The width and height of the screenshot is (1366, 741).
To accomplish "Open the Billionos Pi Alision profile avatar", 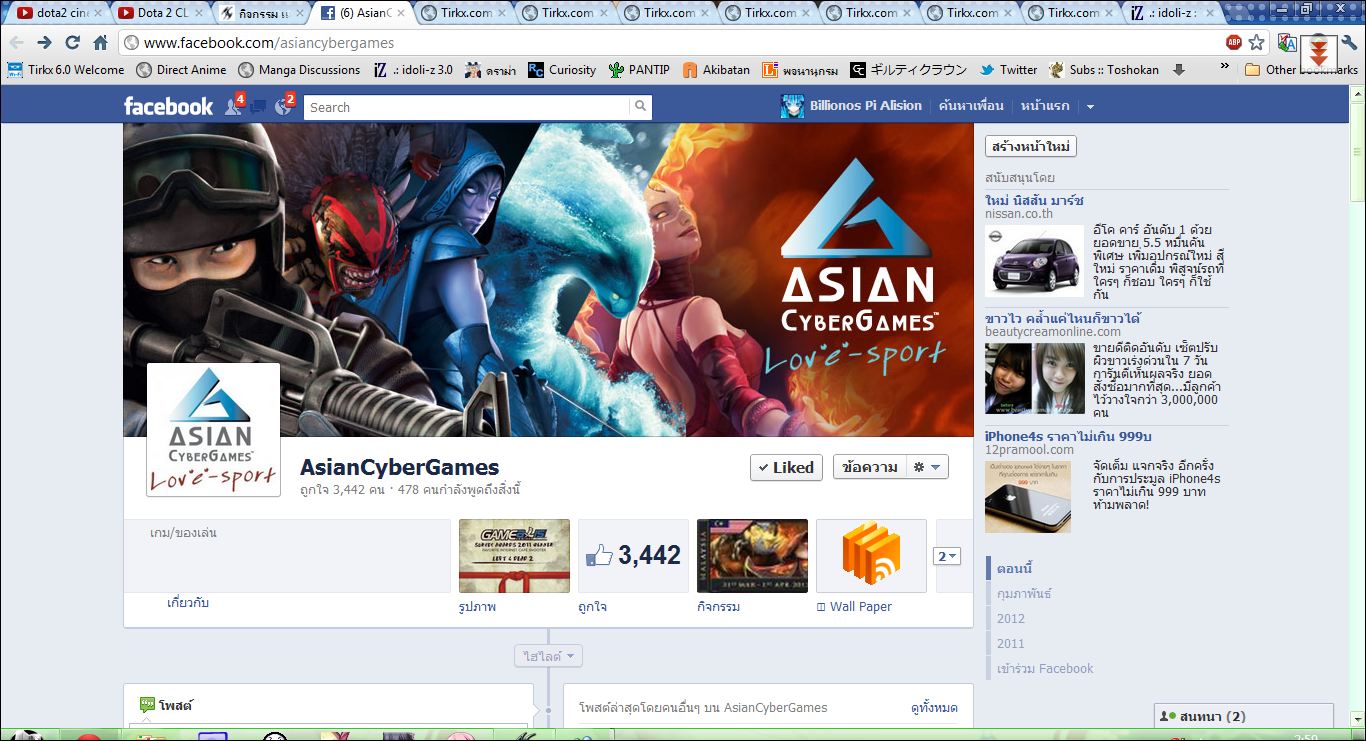I will pyautogui.click(x=792, y=106).
